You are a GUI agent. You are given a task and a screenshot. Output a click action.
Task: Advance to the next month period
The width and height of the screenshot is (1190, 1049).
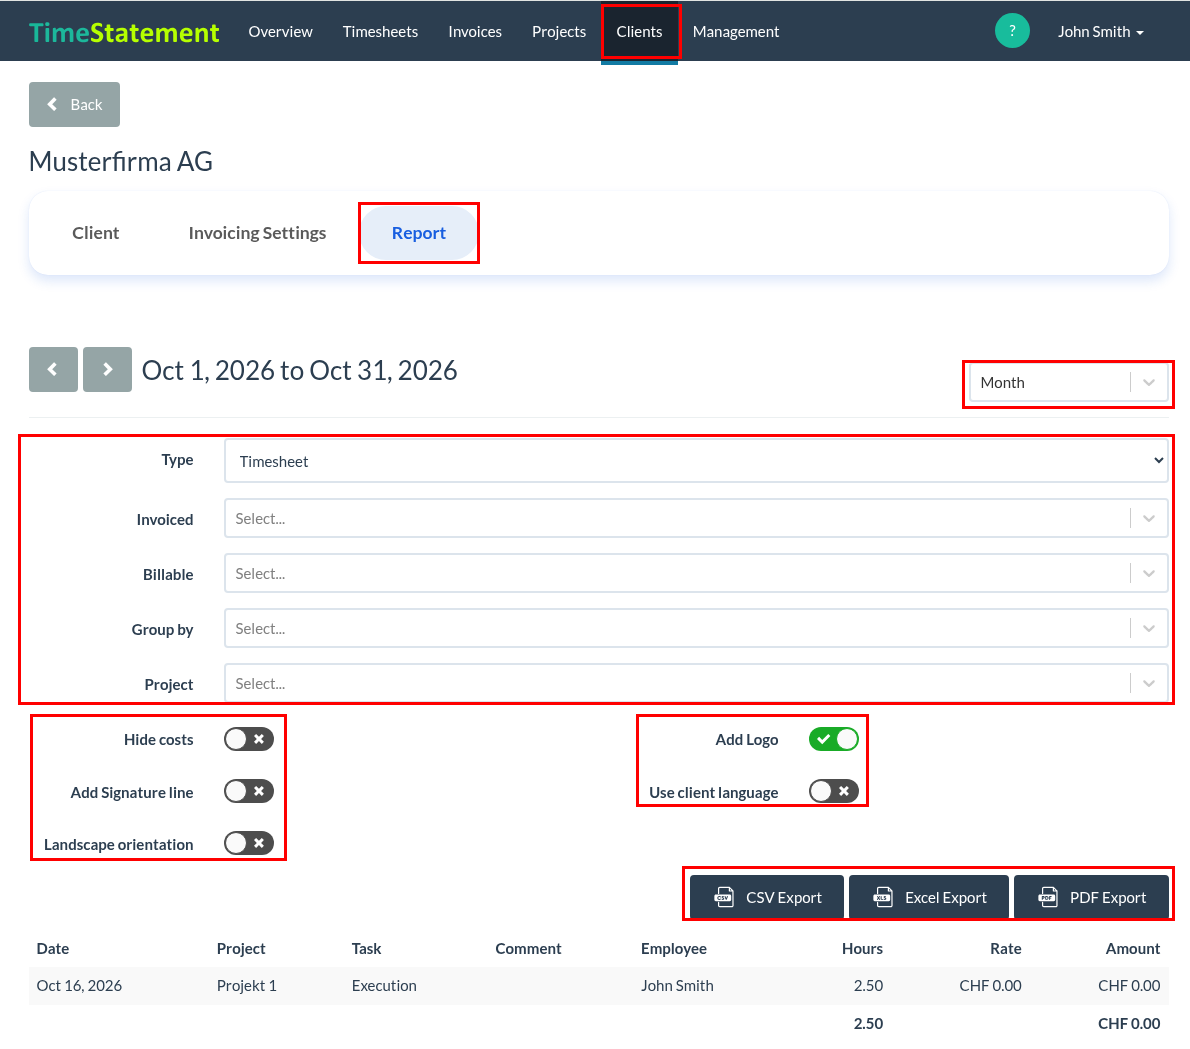pyautogui.click(x=107, y=370)
